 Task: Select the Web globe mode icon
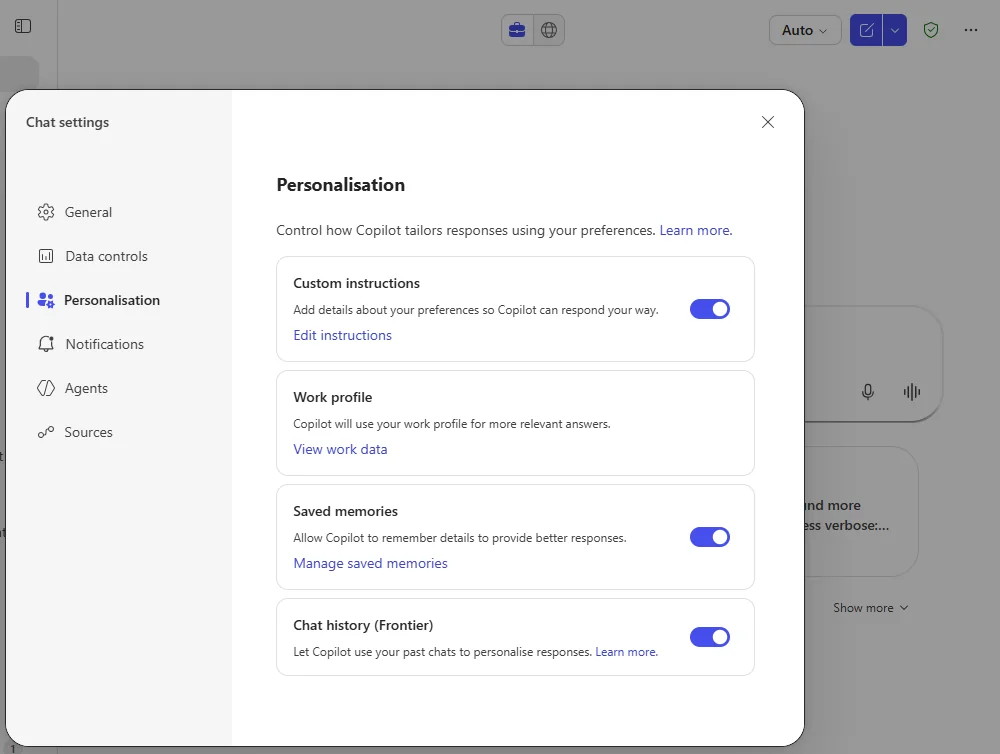549,30
